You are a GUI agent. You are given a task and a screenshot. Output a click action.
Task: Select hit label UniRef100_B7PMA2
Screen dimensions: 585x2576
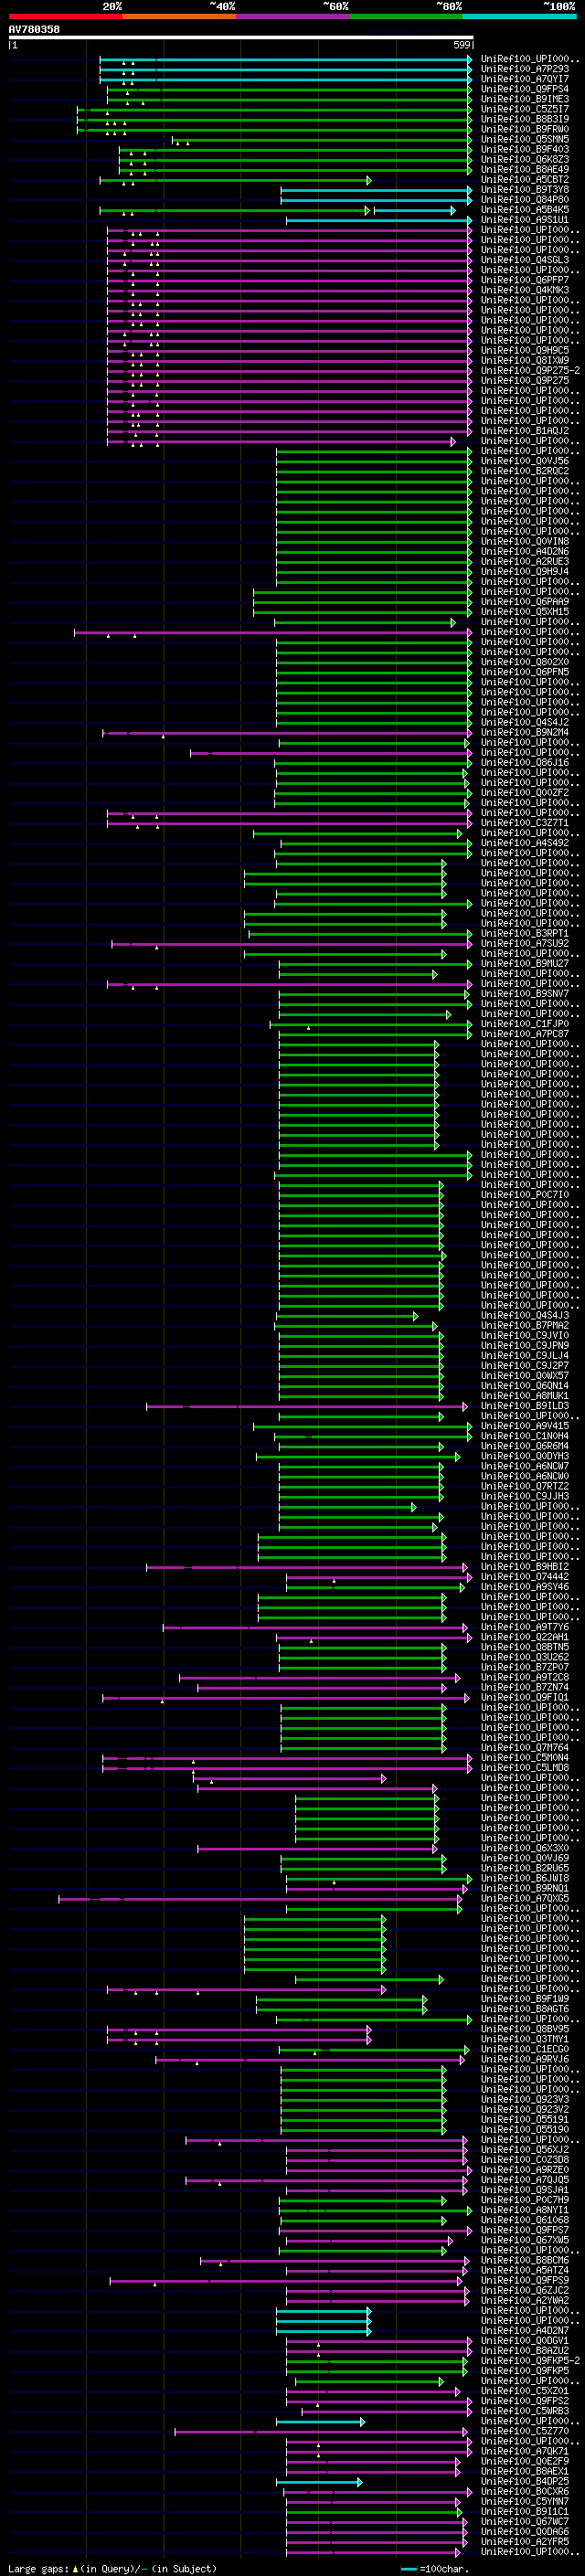tap(525, 1325)
